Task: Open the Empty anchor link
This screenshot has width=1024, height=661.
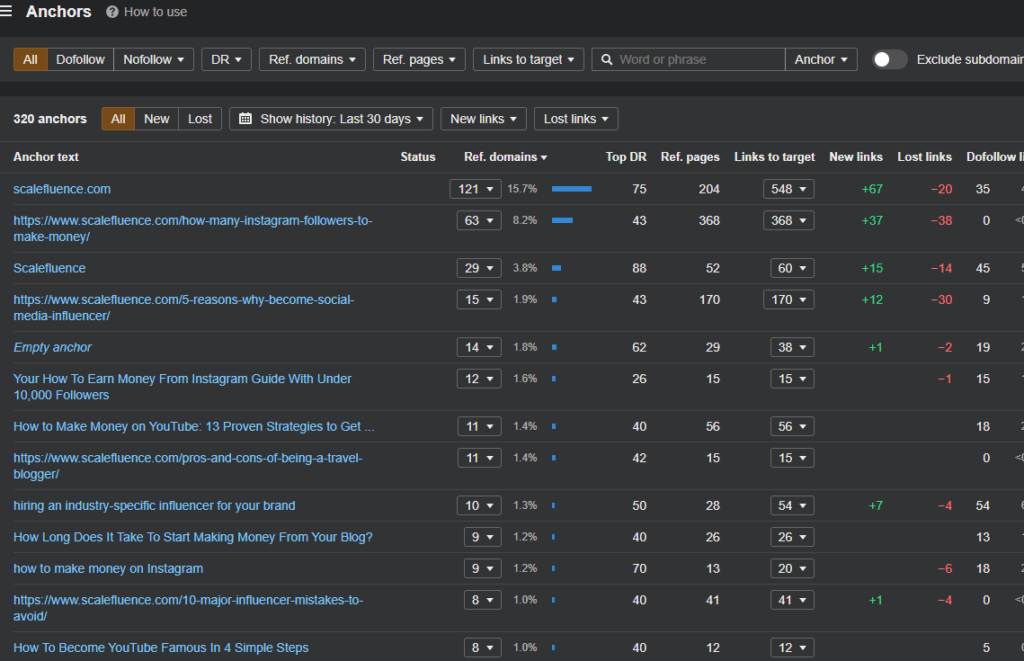Action: tap(52, 347)
